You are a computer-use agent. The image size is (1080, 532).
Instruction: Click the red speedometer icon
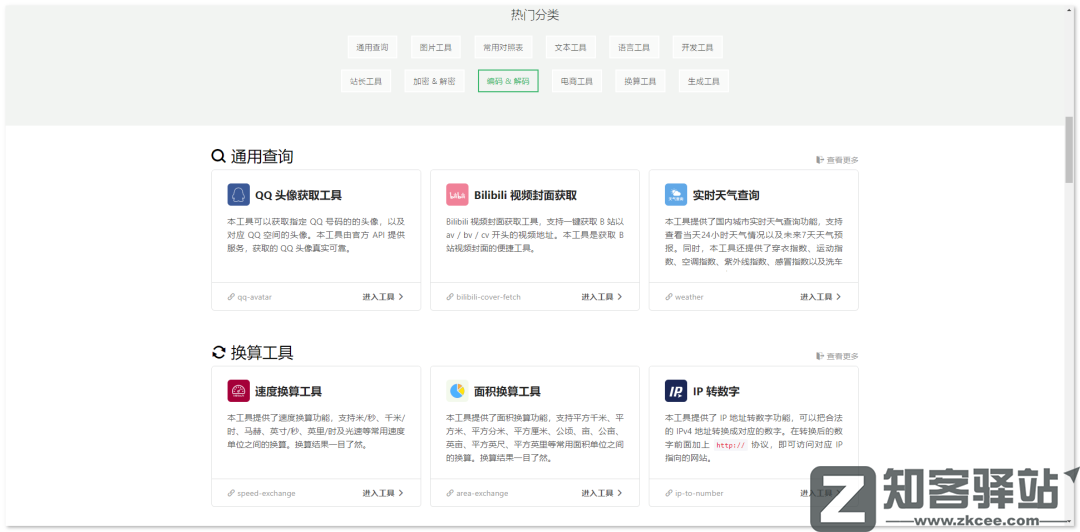pyautogui.click(x=238, y=391)
